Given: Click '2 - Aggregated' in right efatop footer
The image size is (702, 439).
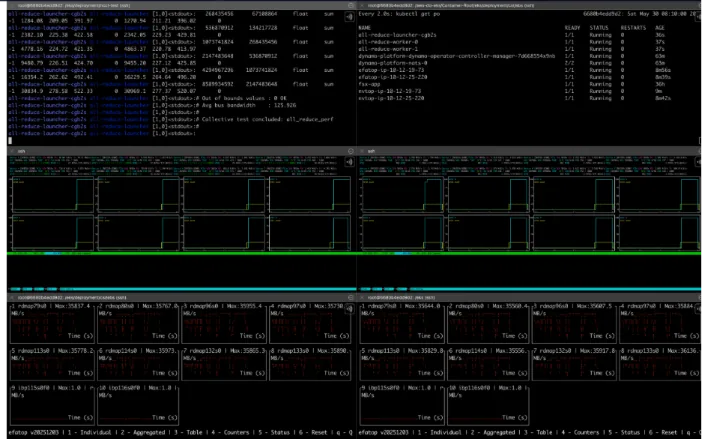Looking at the screenshot, I should [493, 432].
